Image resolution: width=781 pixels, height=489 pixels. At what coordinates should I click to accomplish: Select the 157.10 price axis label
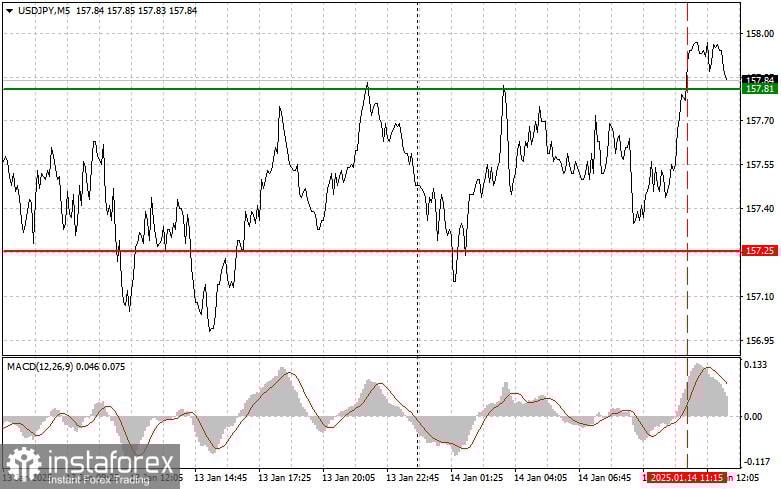pyautogui.click(x=760, y=297)
